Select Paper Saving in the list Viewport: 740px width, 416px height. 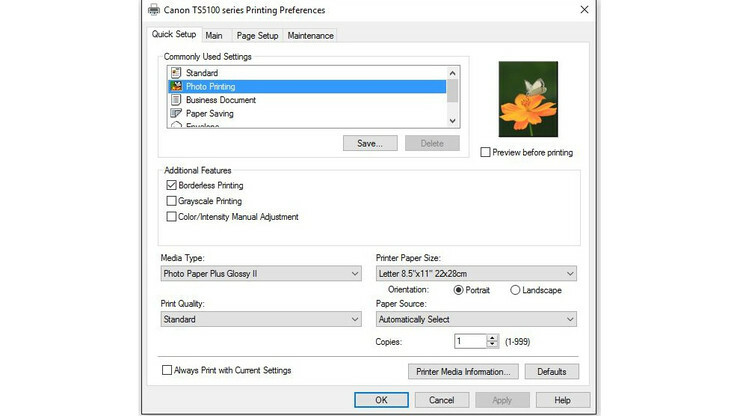pyautogui.click(x=307, y=113)
